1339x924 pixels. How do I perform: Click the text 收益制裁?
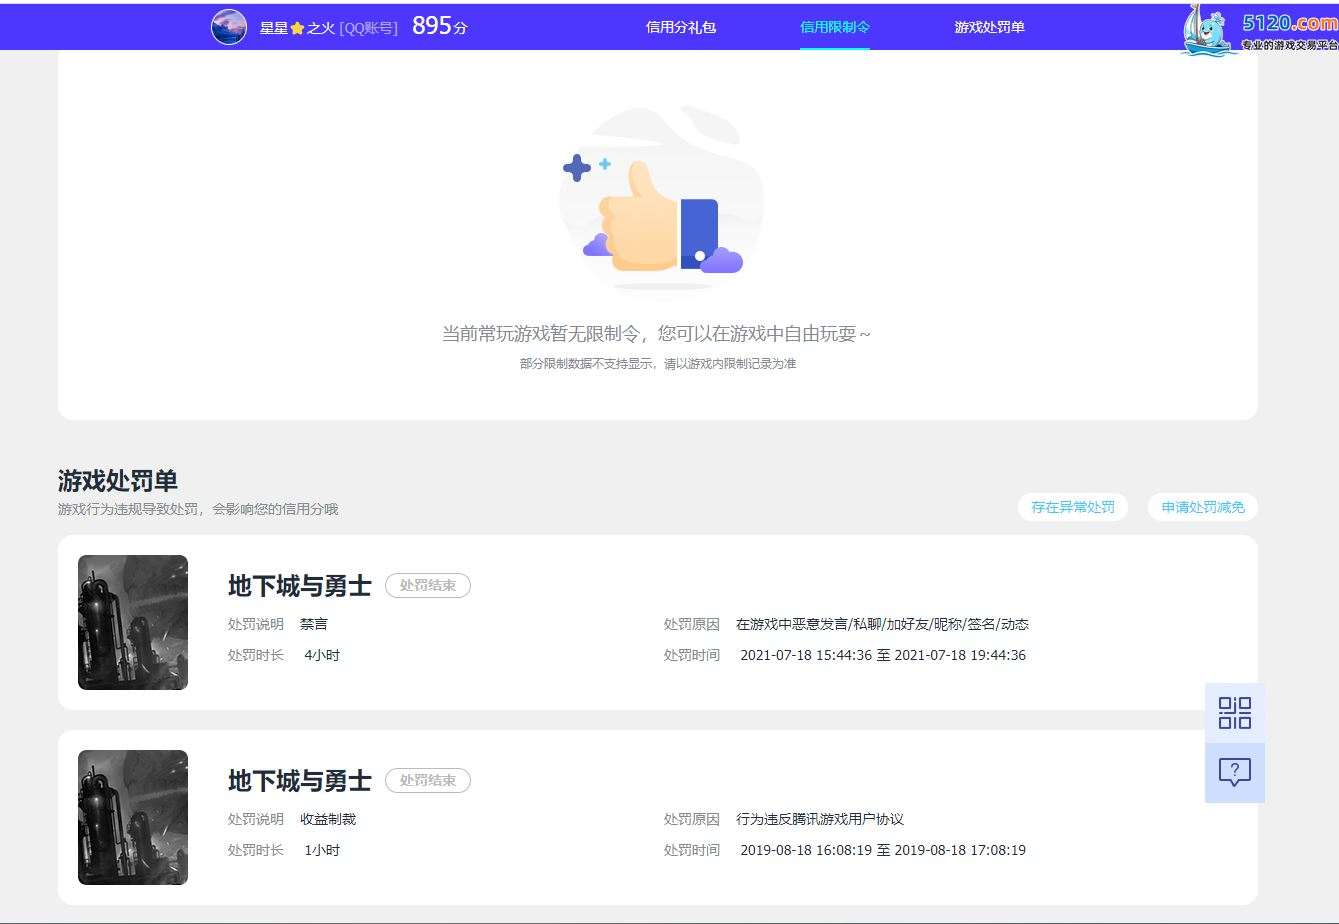(x=328, y=819)
